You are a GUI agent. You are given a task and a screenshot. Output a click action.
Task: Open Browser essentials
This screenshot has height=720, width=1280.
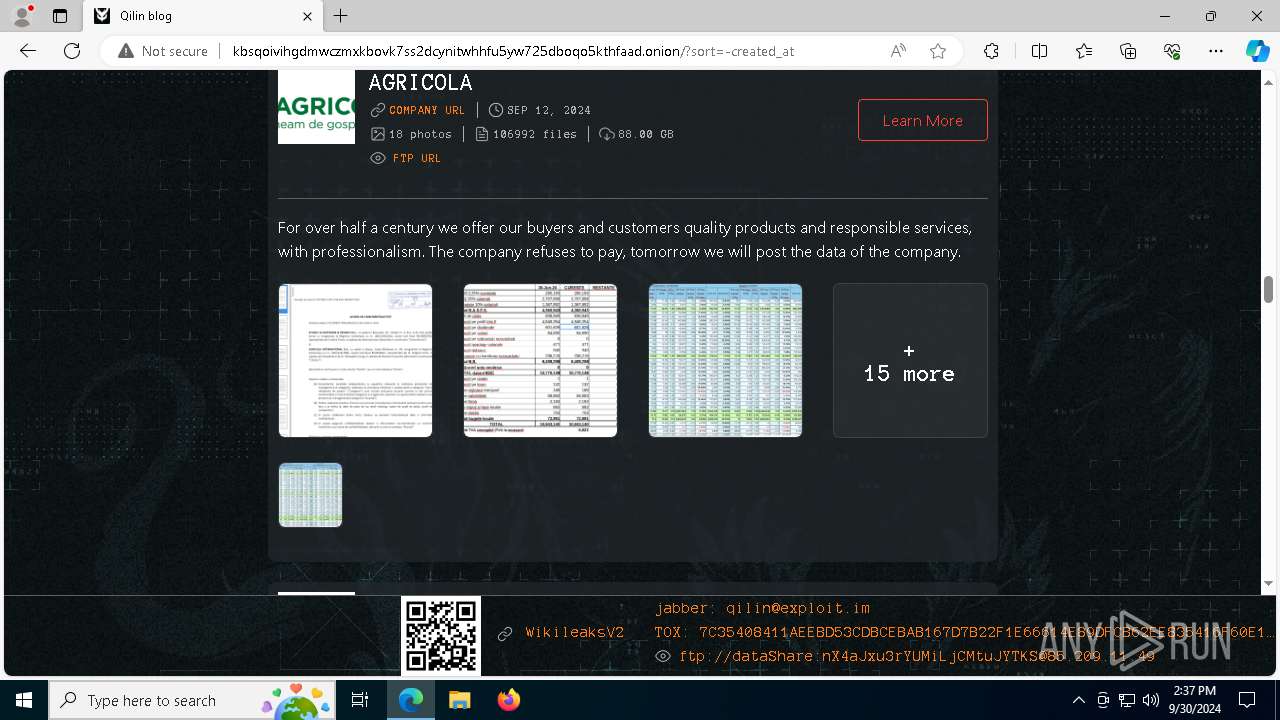1172,51
